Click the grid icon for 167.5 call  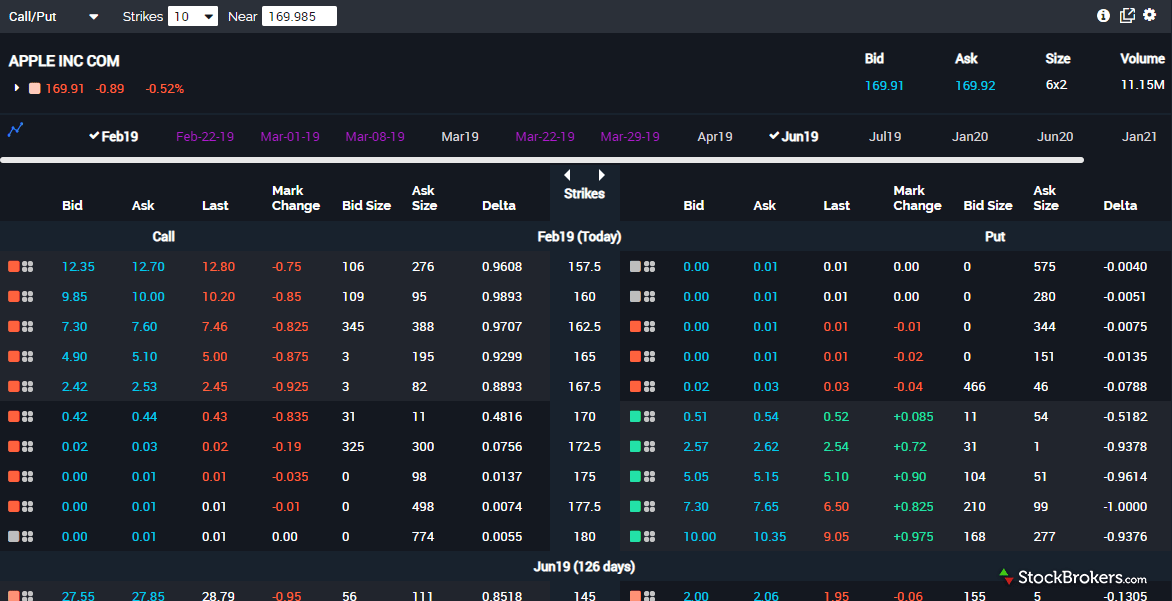[x=28, y=386]
